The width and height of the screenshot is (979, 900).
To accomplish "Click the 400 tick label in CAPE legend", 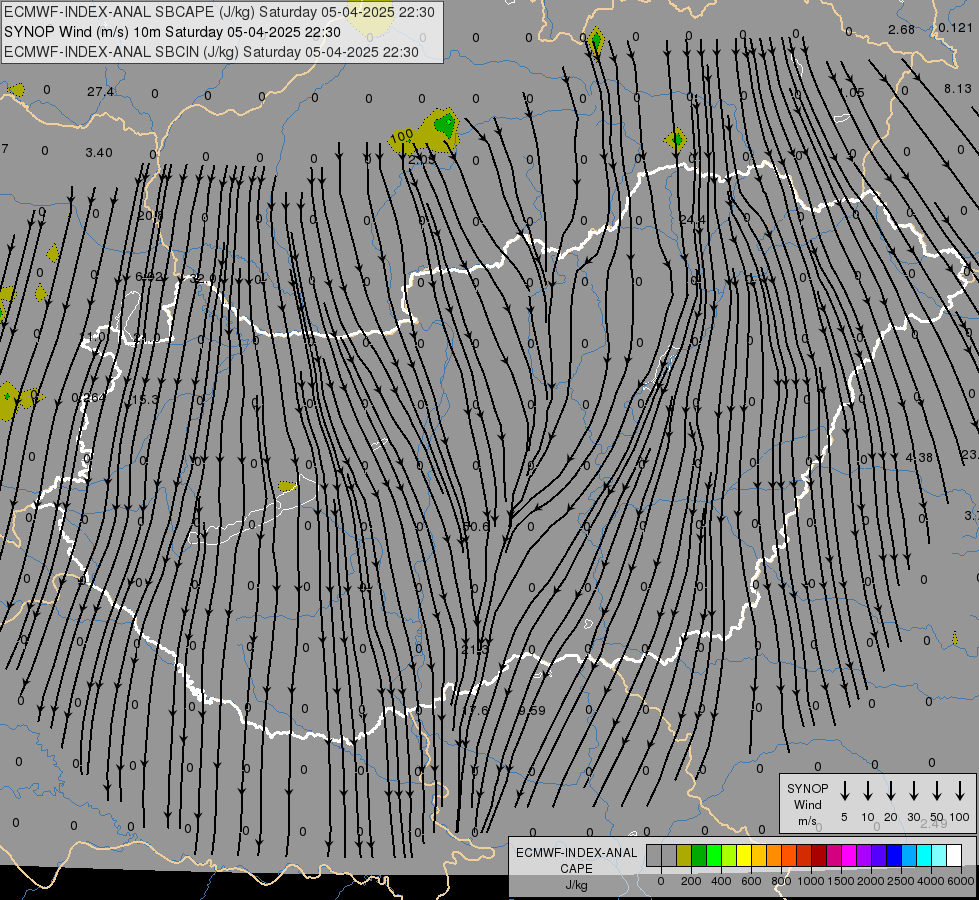I will (721, 881).
